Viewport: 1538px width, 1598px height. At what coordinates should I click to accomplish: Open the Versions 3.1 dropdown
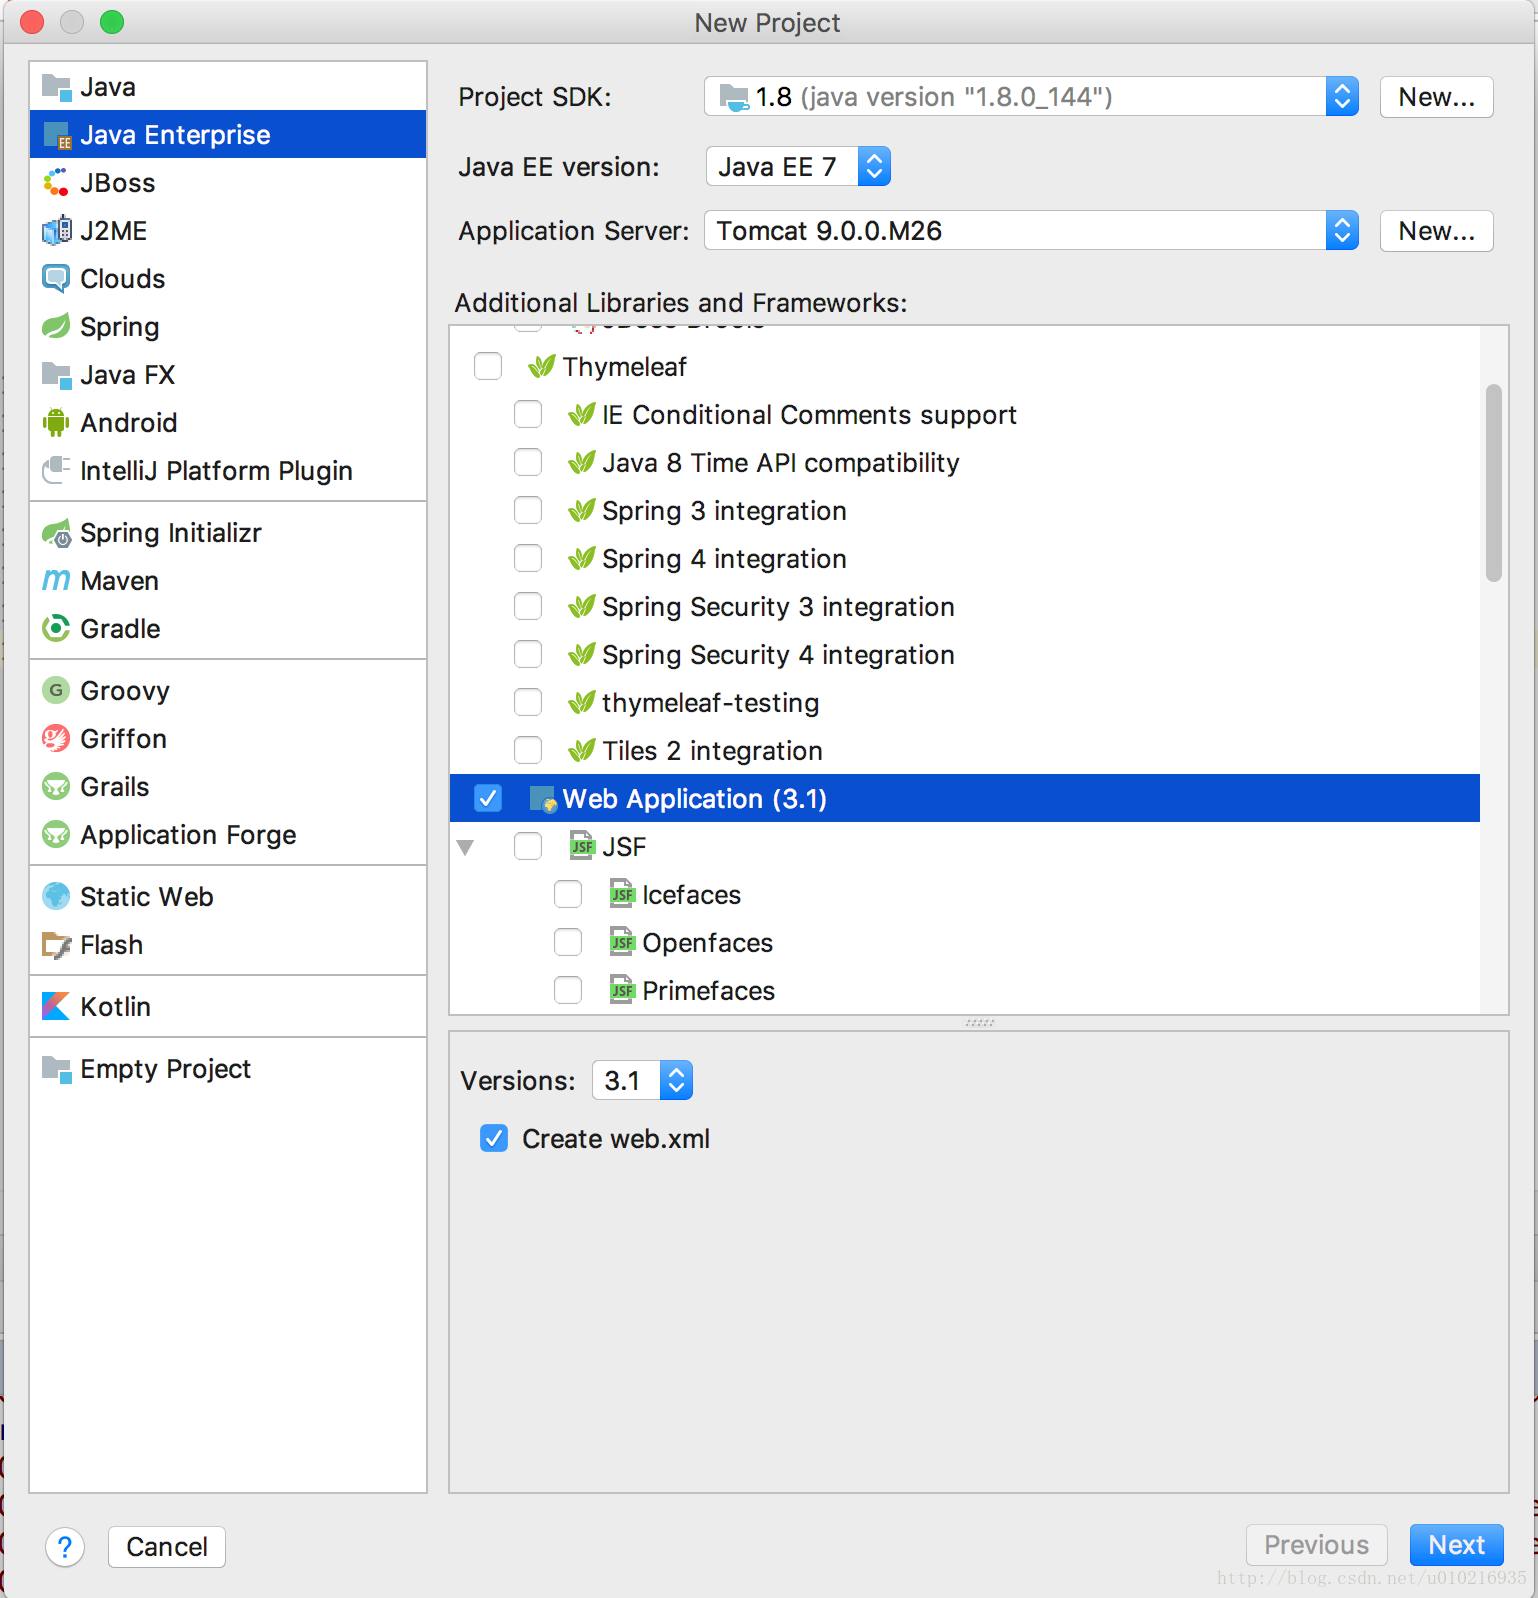642,1081
